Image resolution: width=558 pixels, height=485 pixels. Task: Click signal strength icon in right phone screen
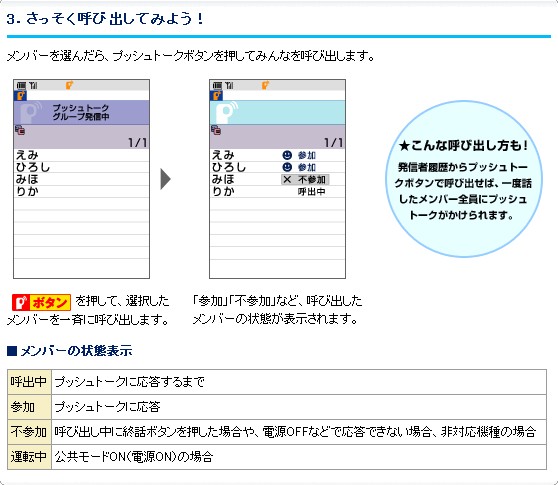[x=229, y=85]
